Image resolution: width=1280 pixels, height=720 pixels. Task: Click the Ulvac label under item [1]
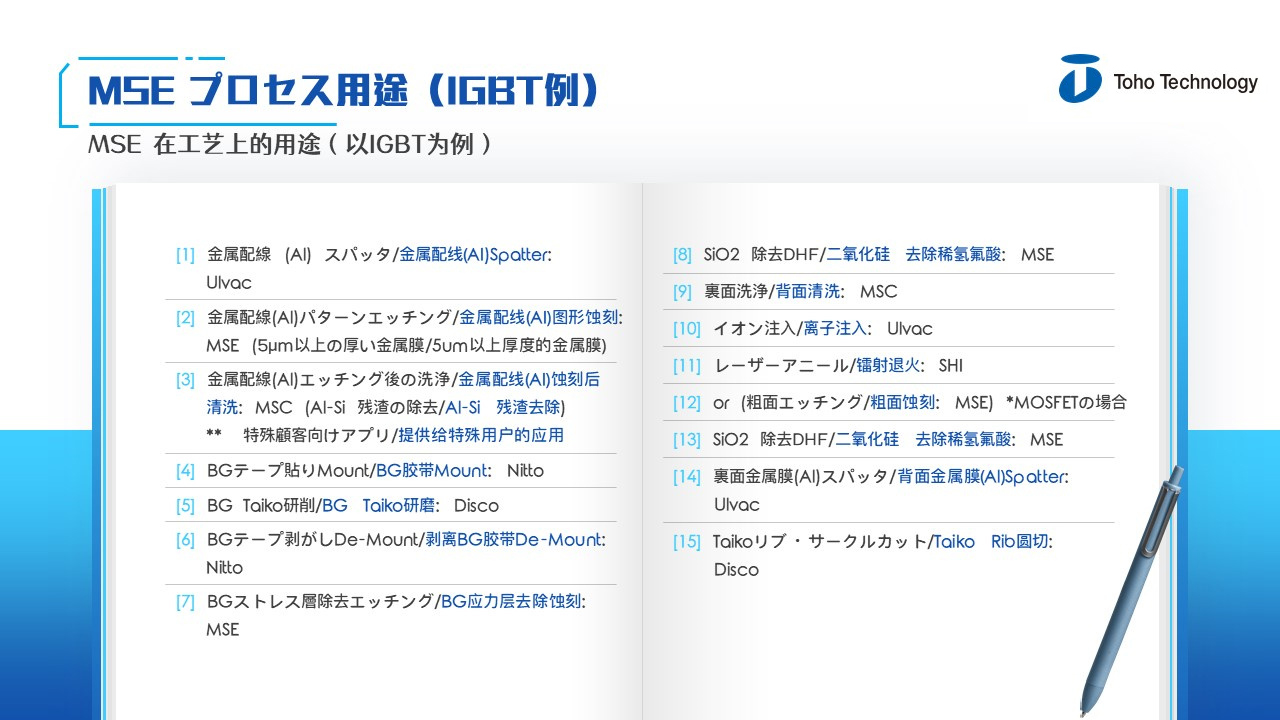click(x=229, y=283)
